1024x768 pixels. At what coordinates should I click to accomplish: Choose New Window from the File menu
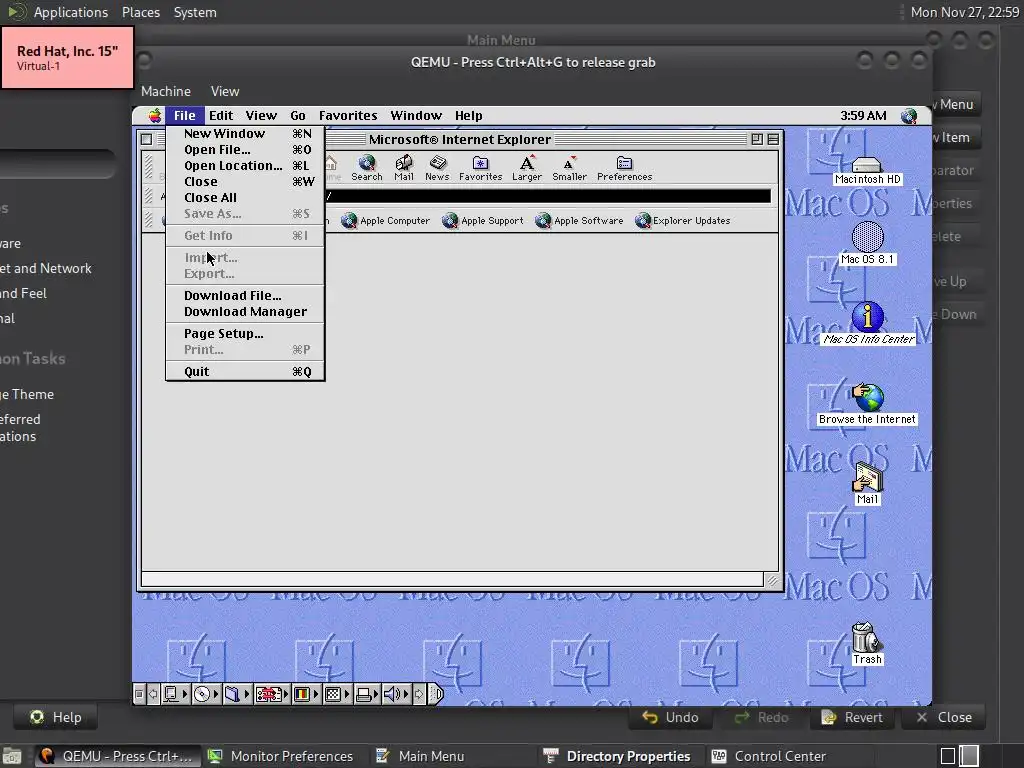coord(245,133)
